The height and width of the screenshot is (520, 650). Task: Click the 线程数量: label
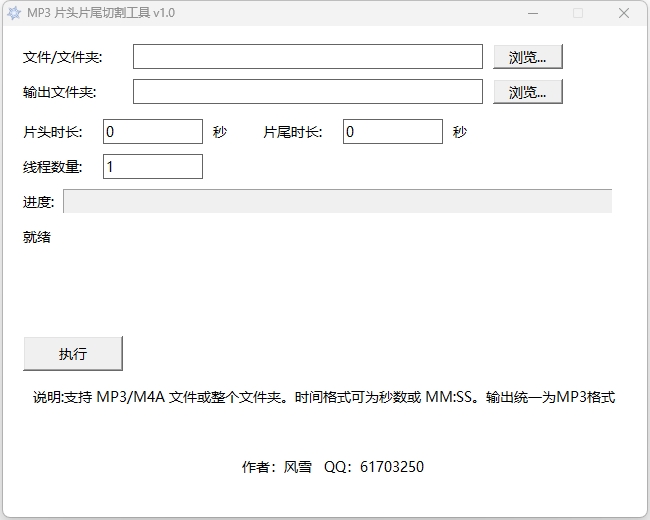pos(53,167)
